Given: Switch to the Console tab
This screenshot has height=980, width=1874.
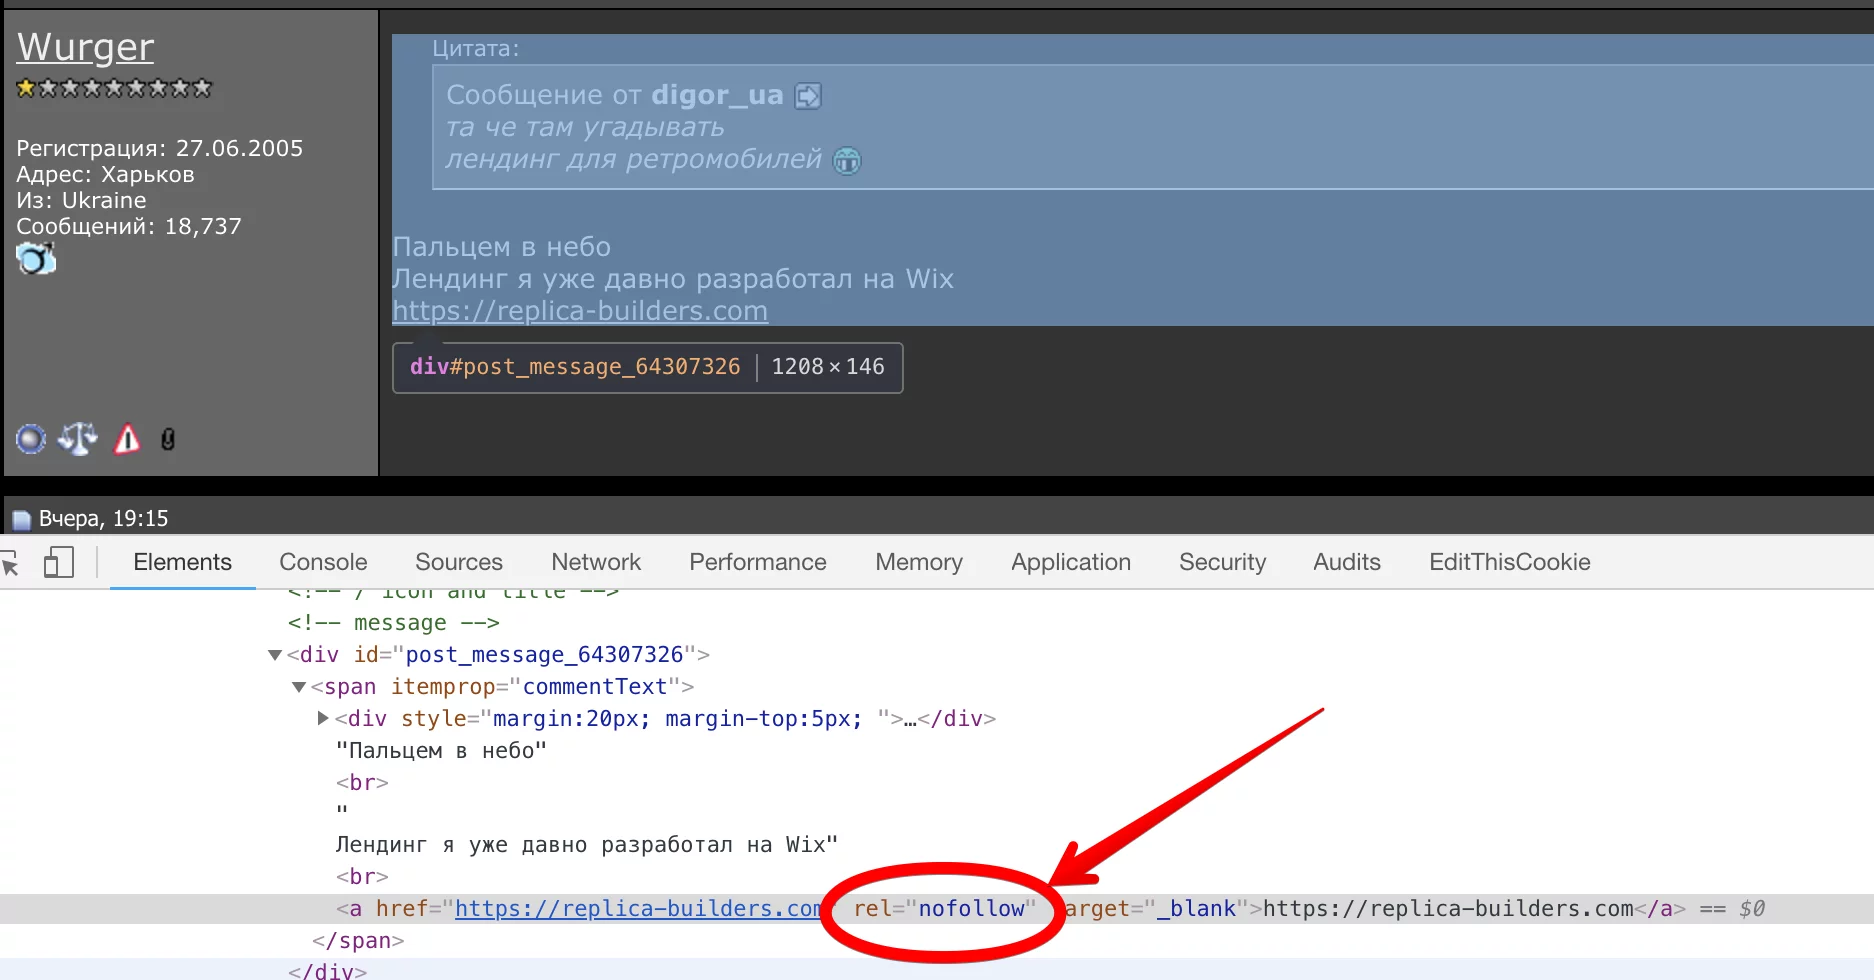Looking at the screenshot, I should [322, 562].
